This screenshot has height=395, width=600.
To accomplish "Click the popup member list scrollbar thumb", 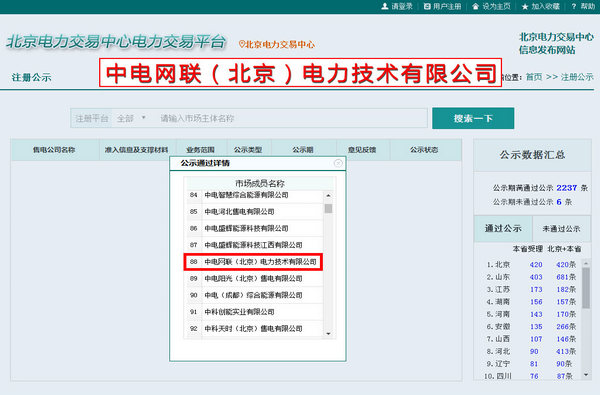I will (x=328, y=209).
